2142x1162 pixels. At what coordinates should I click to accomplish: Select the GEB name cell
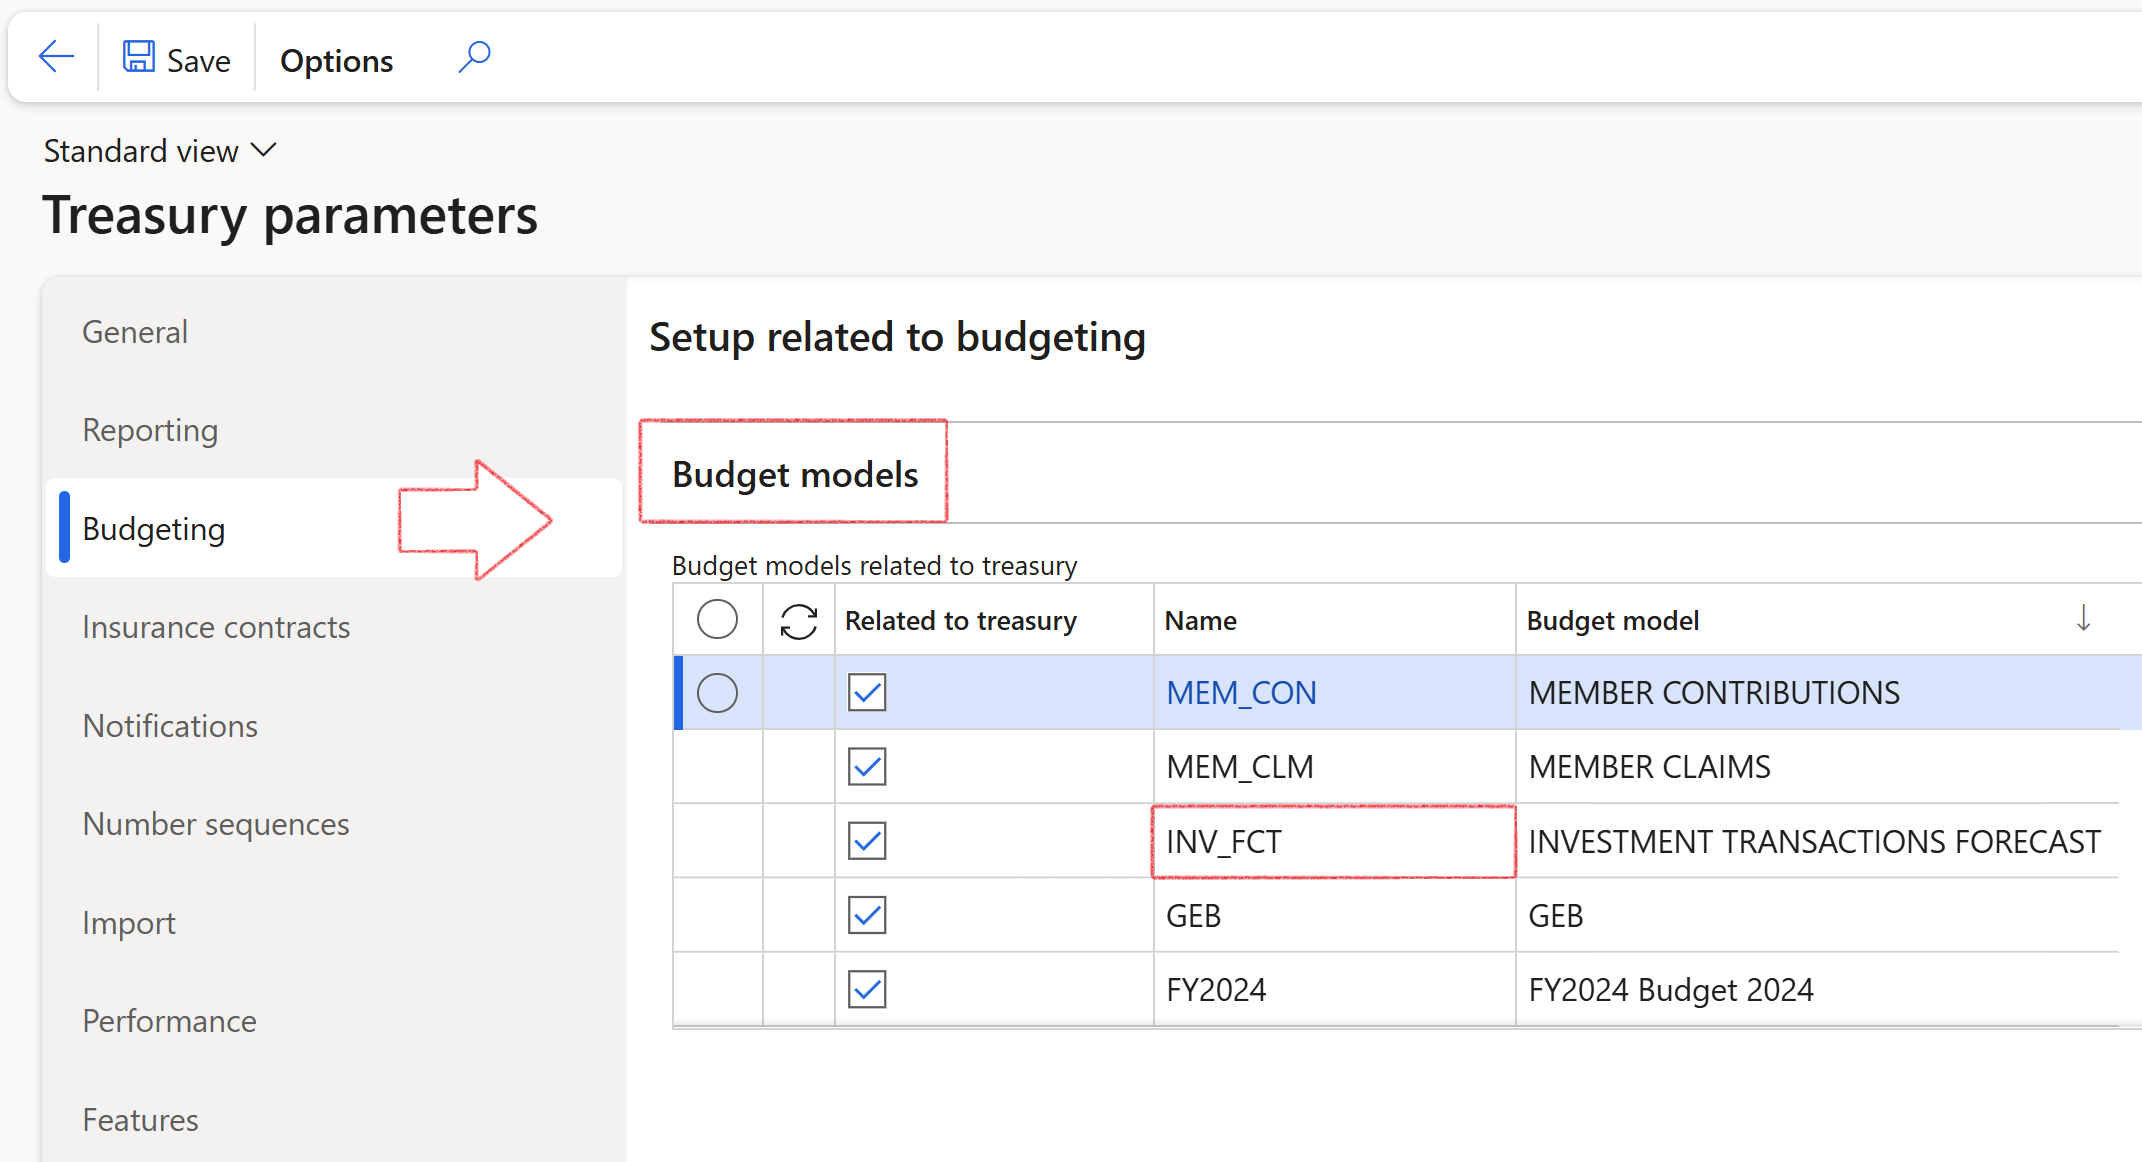[x=1334, y=915]
